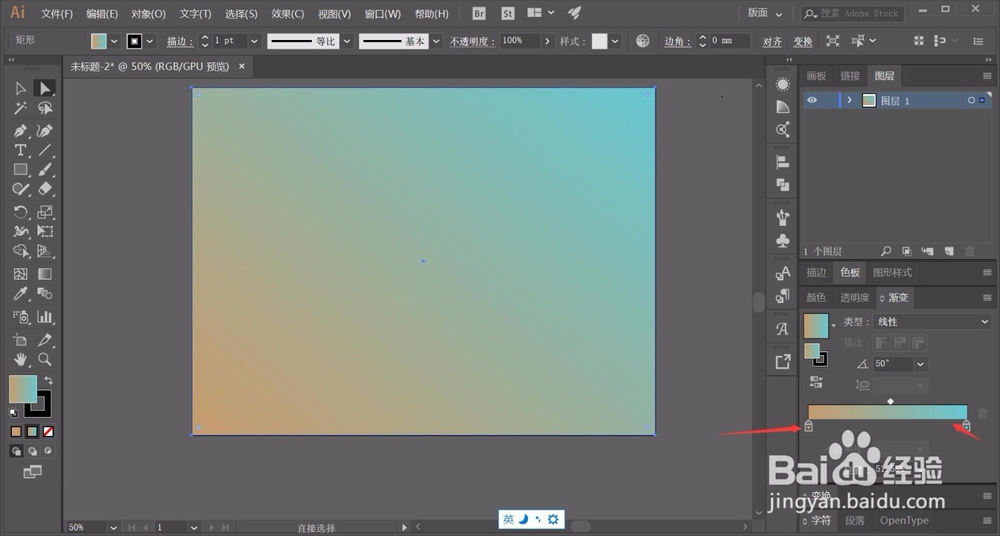Select the Free Transform tool
Image resolution: width=1000 pixels, height=536 pixels.
click(44, 231)
